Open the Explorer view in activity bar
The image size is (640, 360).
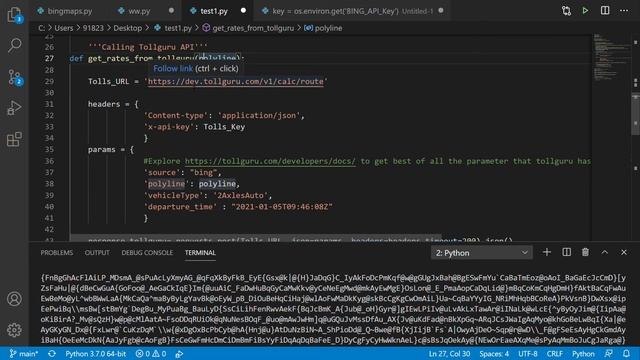14,15
